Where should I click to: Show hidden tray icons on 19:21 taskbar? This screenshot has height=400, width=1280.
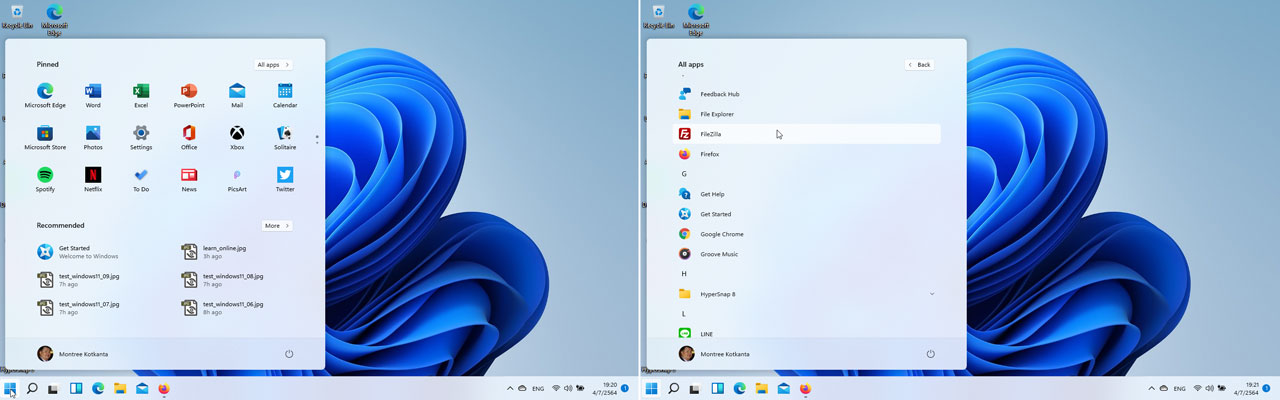tap(1152, 388)
